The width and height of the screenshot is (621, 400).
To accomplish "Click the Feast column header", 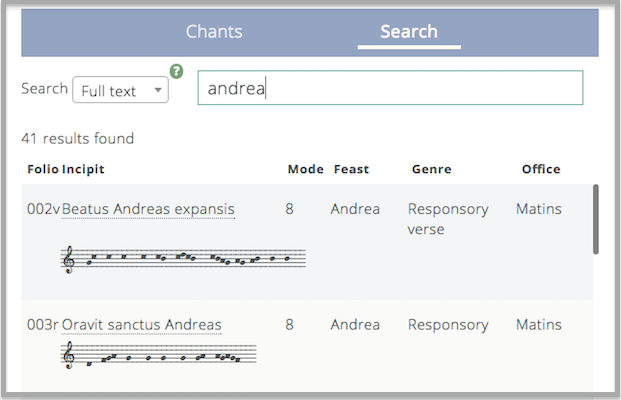I will [351, 169].
